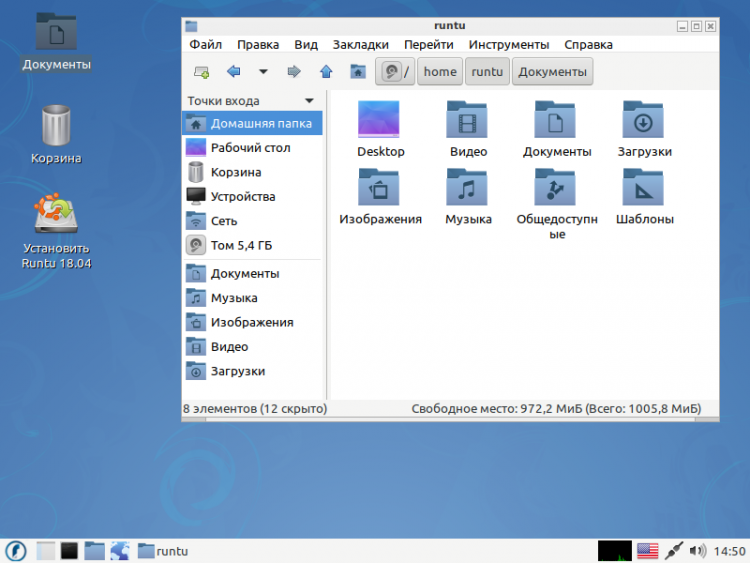Select the Desktop folder thumbnail
Image resolution: width=750 pixels, height=563 pixels.
pos(379,119)
